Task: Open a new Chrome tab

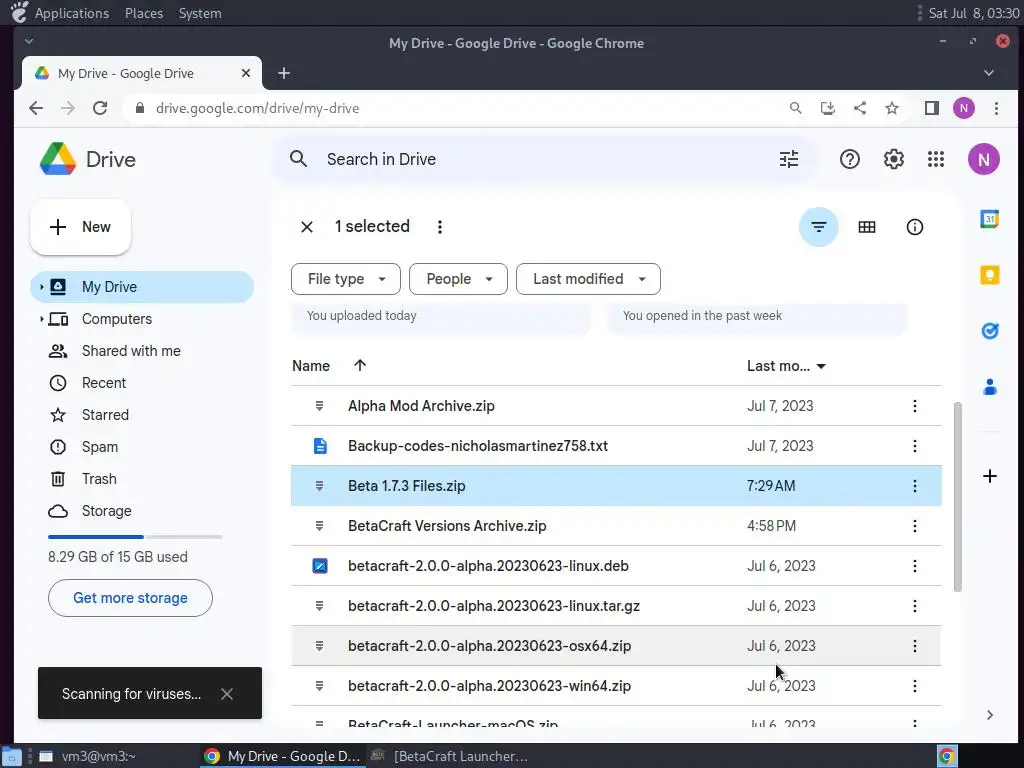Action: (283, 73)
